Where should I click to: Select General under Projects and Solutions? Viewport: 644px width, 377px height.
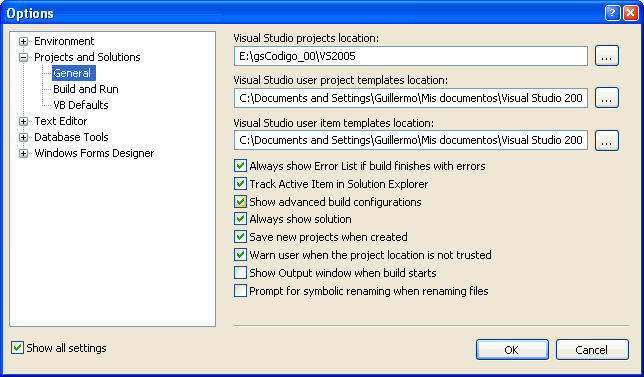point(74,73)
